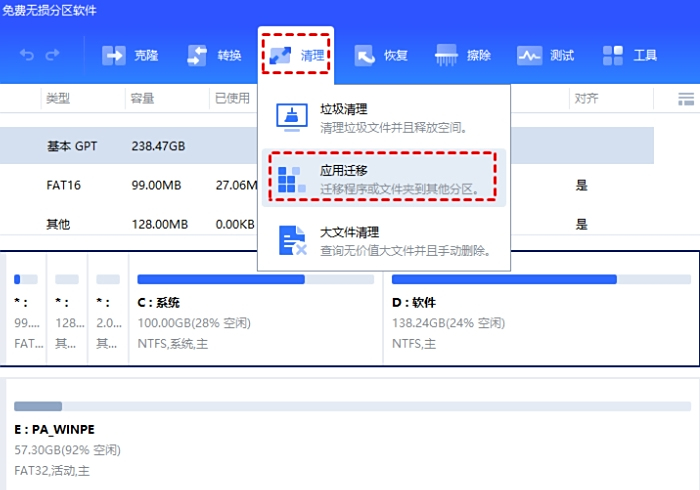This screenshot has height=490, width=700.
Task: Open the 测试 (Test) tool
Action: [x=545, y=55]
